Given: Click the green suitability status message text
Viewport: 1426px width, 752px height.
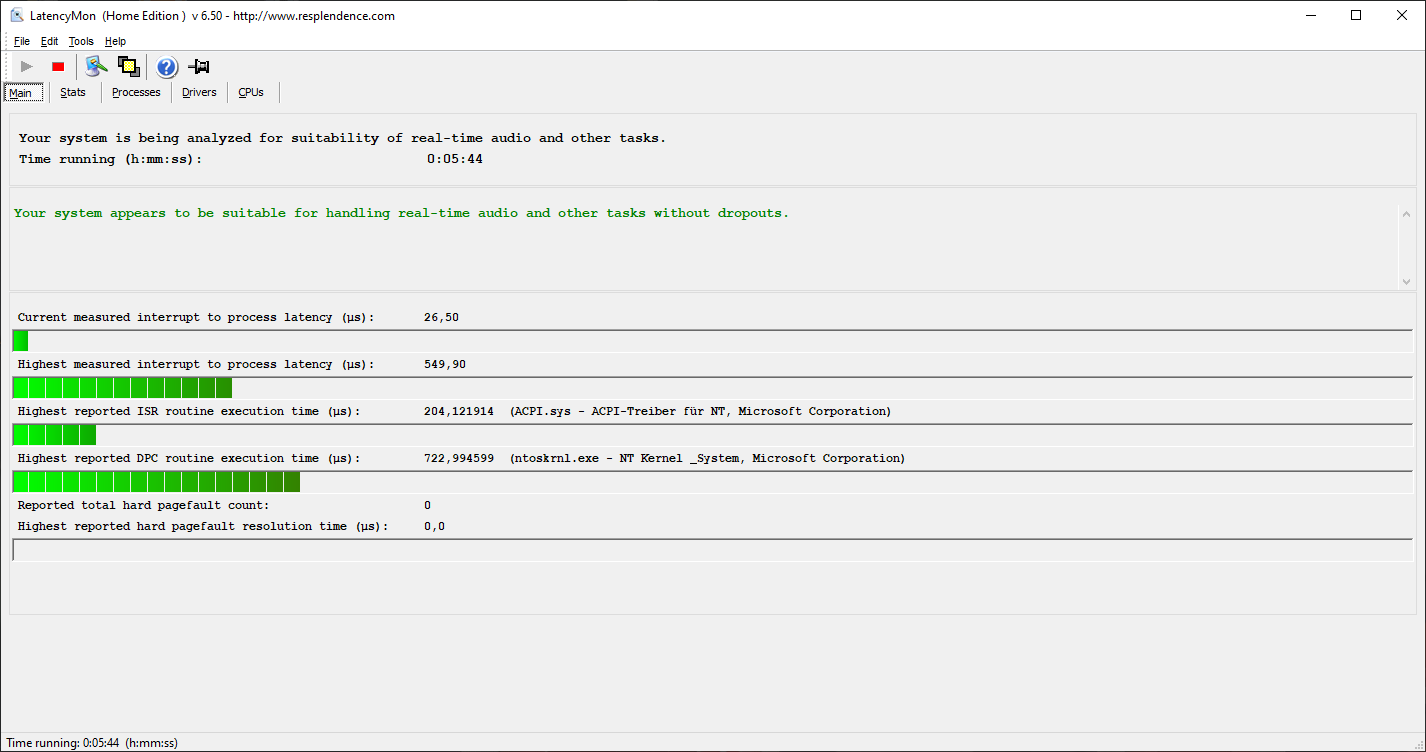Looking at the screenshot, I should 401,213.
